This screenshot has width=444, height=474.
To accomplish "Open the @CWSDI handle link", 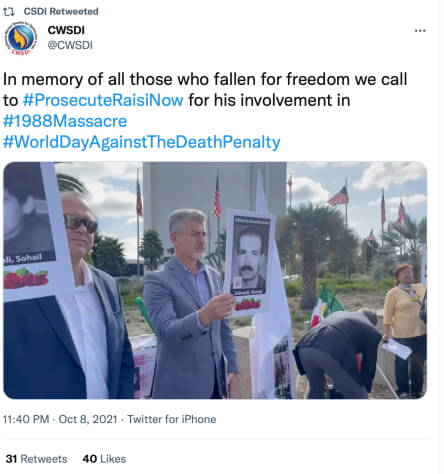I will pos(70,45).
